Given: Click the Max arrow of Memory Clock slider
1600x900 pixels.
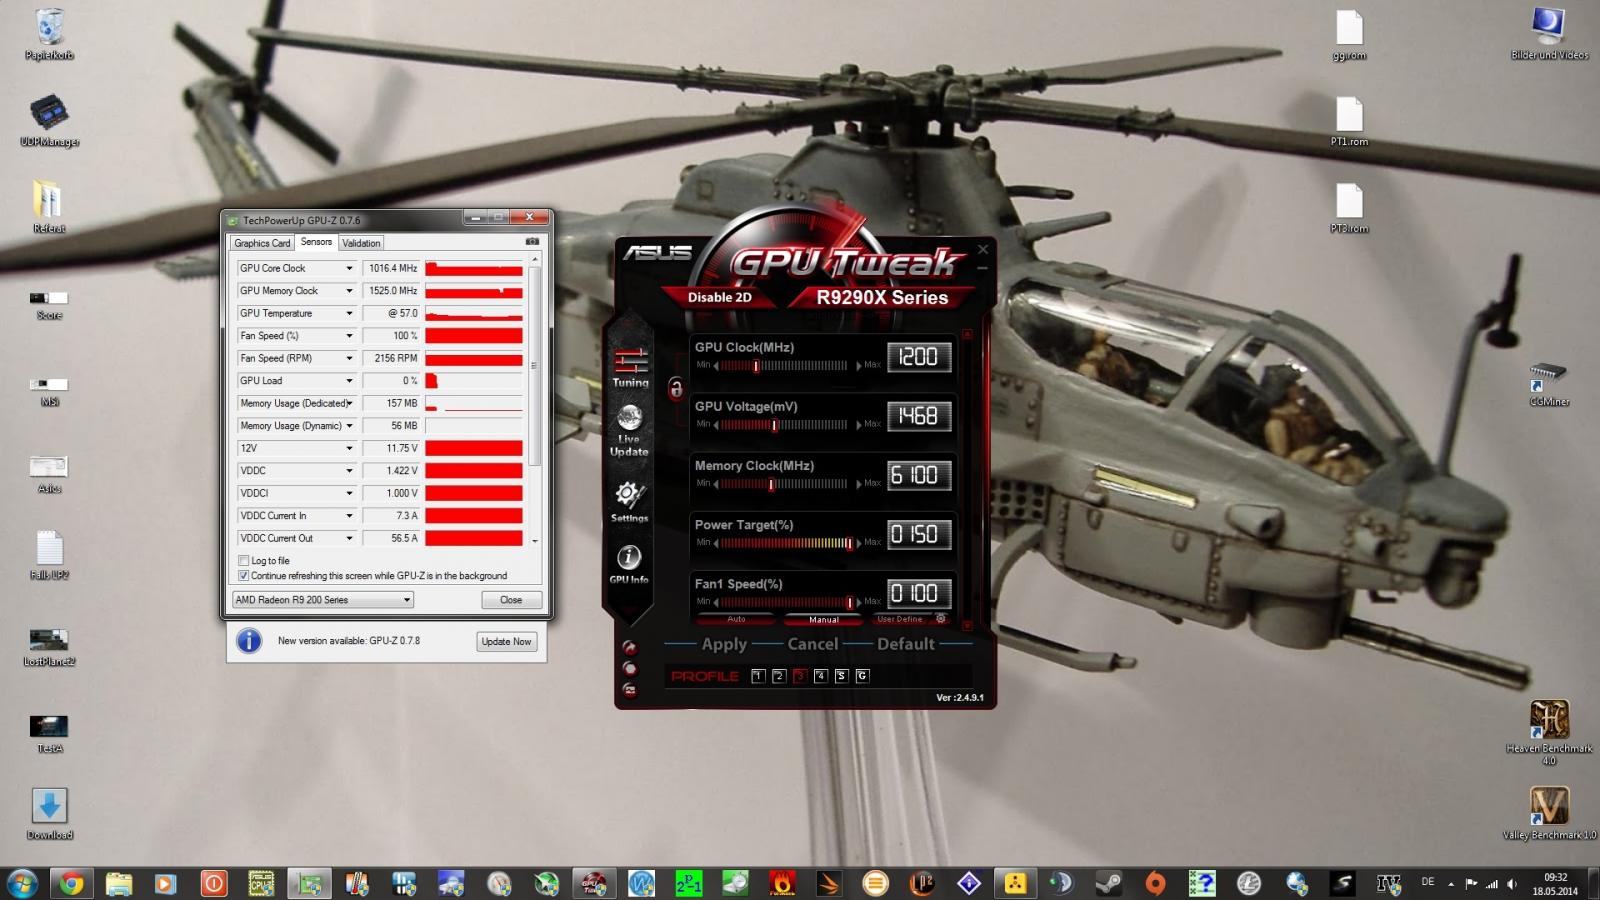Looking at the screenshot, I should (859, 484).
